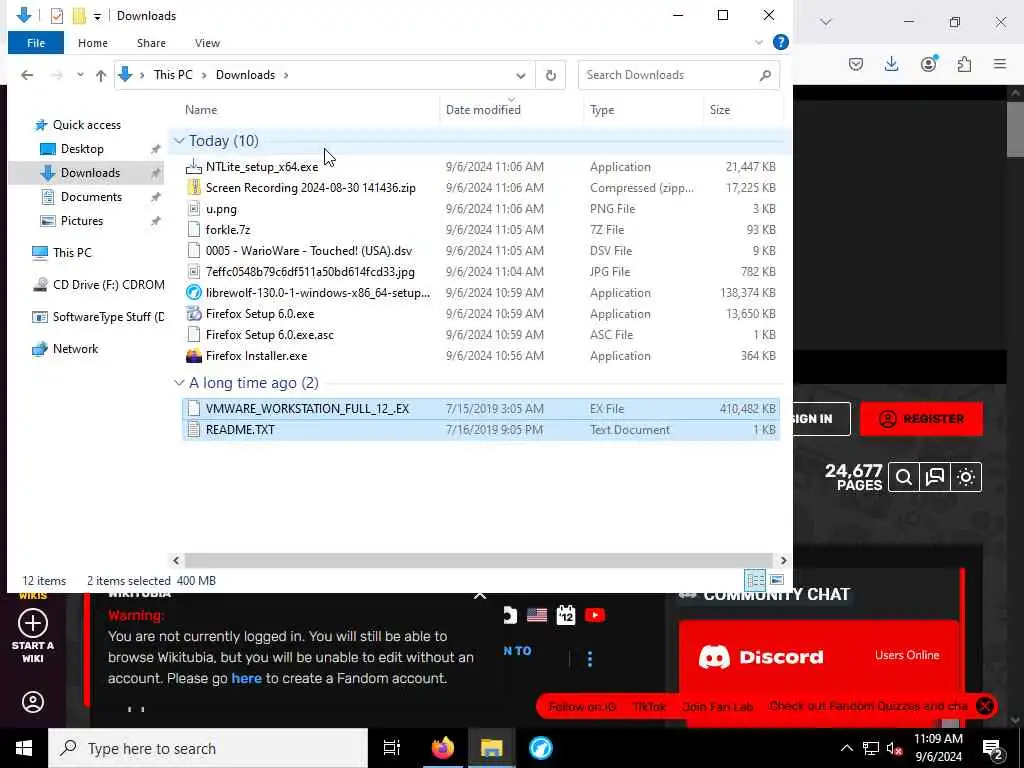The width and height of the screenshot is (1024, 768).
Task: Select SoftwareType Stuff drive
Action: (x=108, y=317)
